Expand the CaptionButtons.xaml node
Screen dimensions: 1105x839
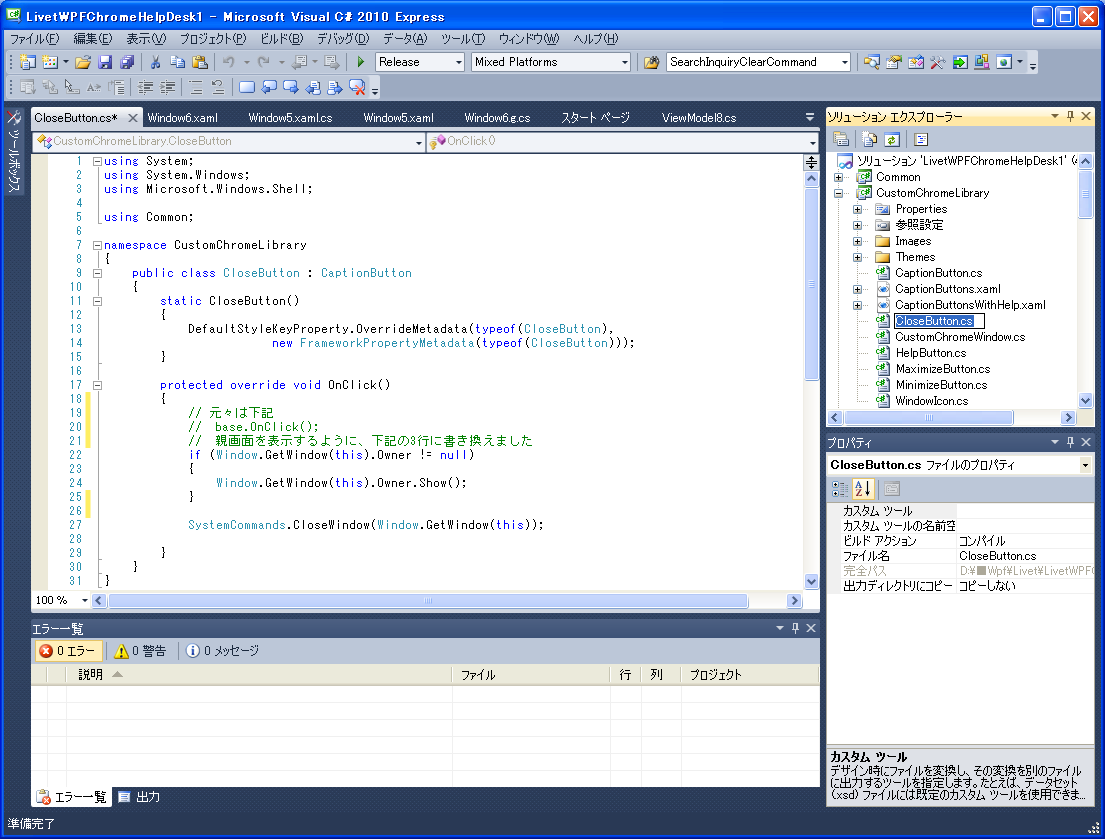[x=857, y=289]
